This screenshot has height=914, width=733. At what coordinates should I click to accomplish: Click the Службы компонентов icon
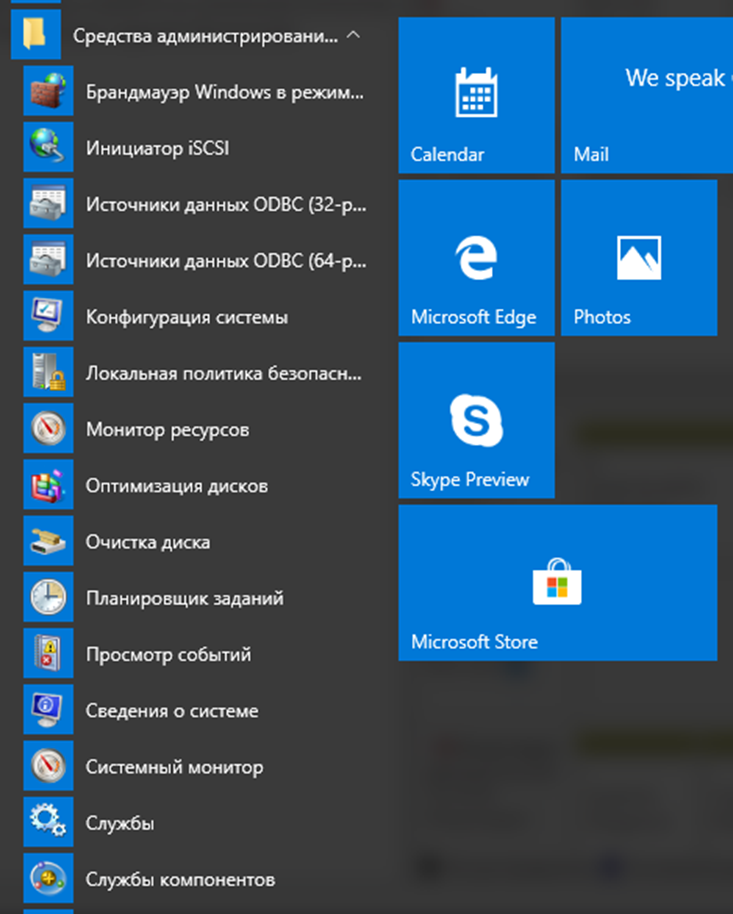(x=48, y=878)
